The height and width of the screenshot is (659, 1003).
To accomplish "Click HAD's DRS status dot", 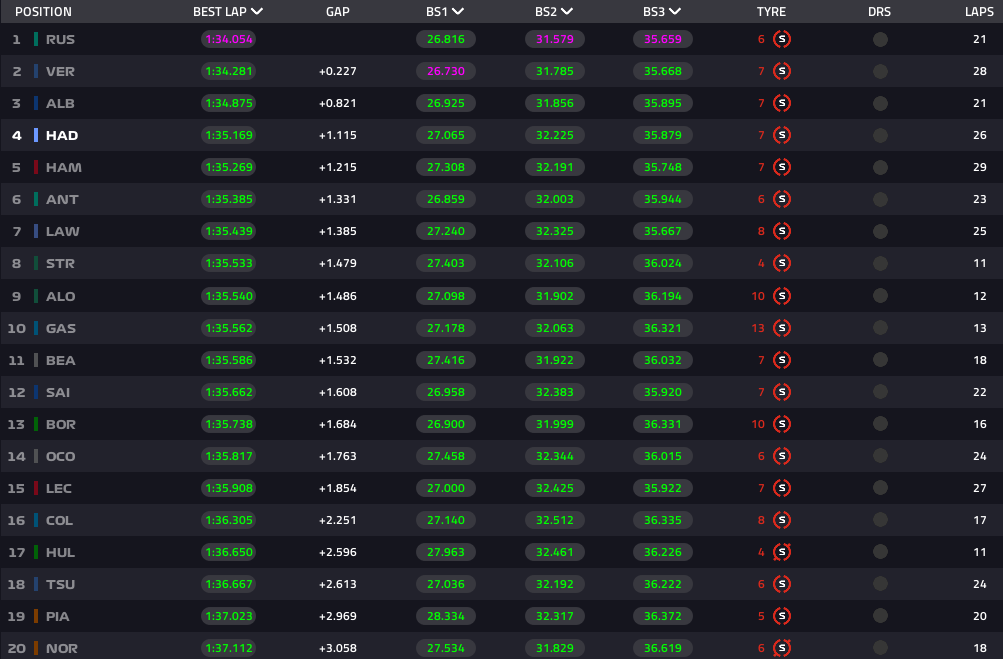I will click(880, 136).
